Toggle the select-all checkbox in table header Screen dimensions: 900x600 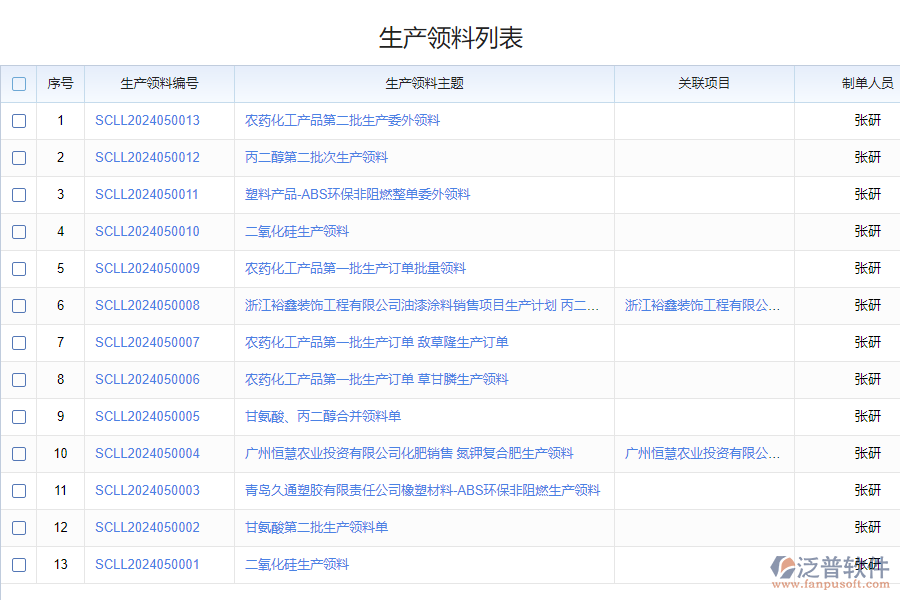point(19,84)
